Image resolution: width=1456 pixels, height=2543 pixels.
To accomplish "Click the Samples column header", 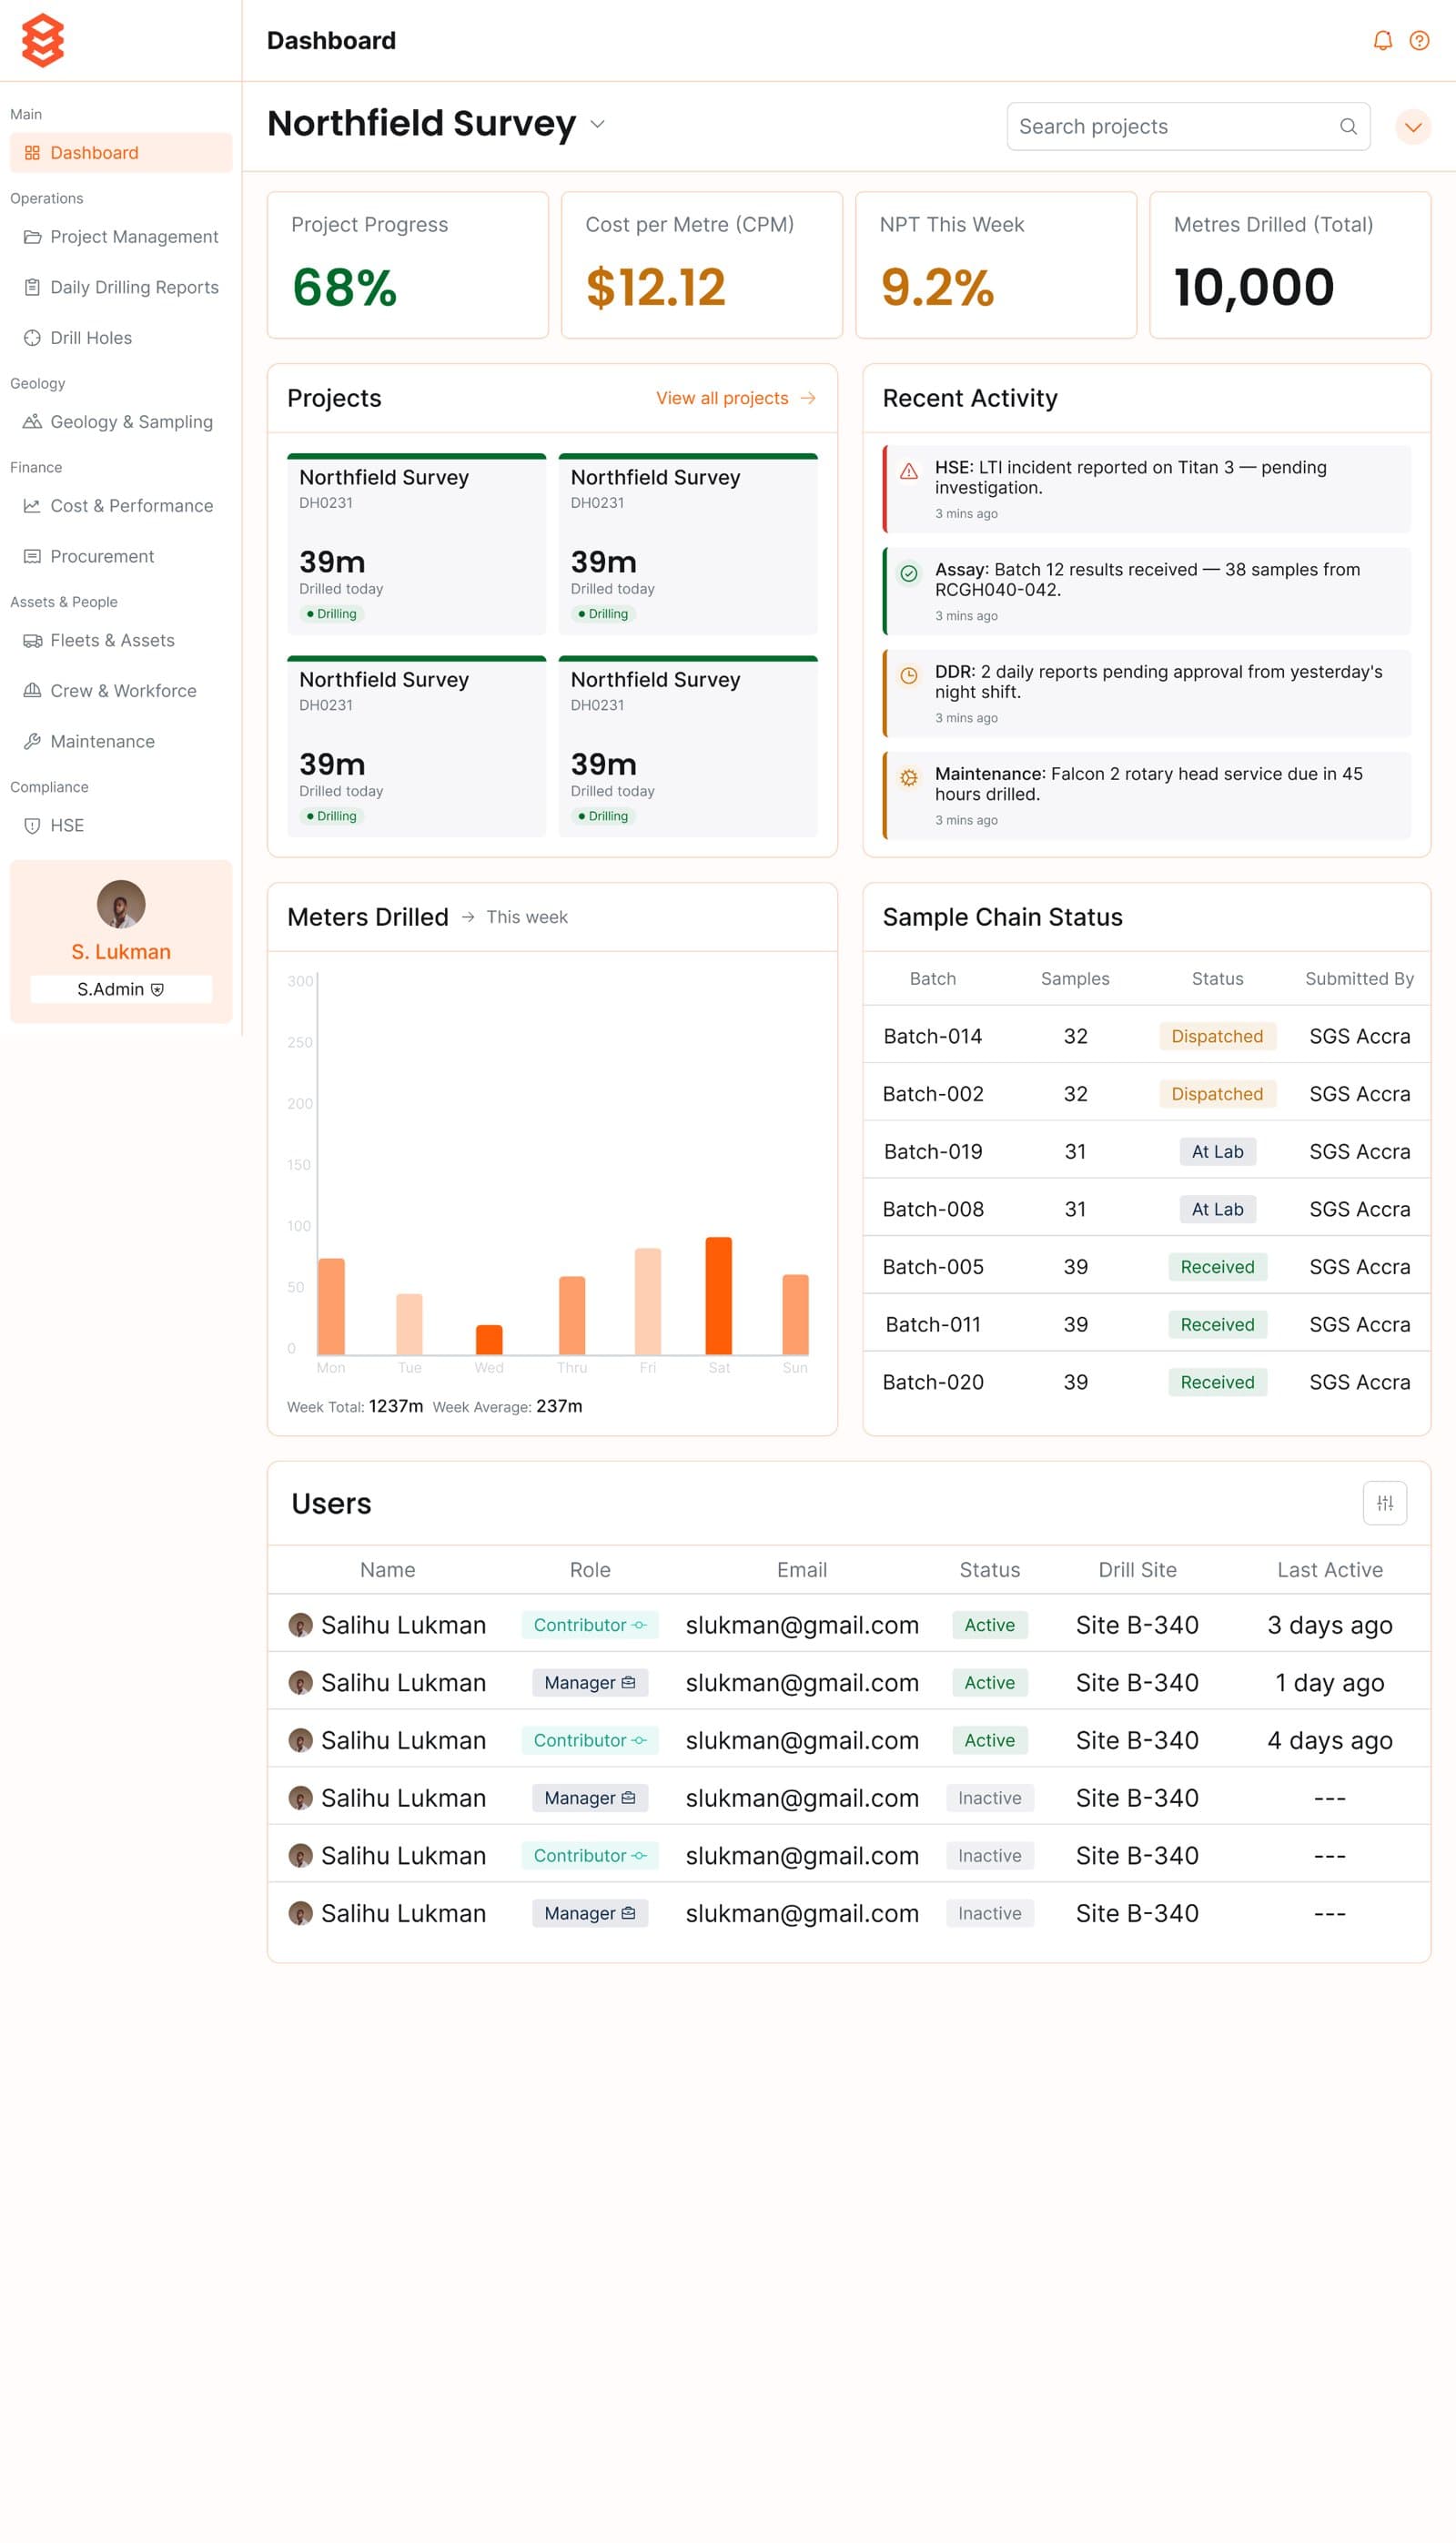I will point(1075,979).
